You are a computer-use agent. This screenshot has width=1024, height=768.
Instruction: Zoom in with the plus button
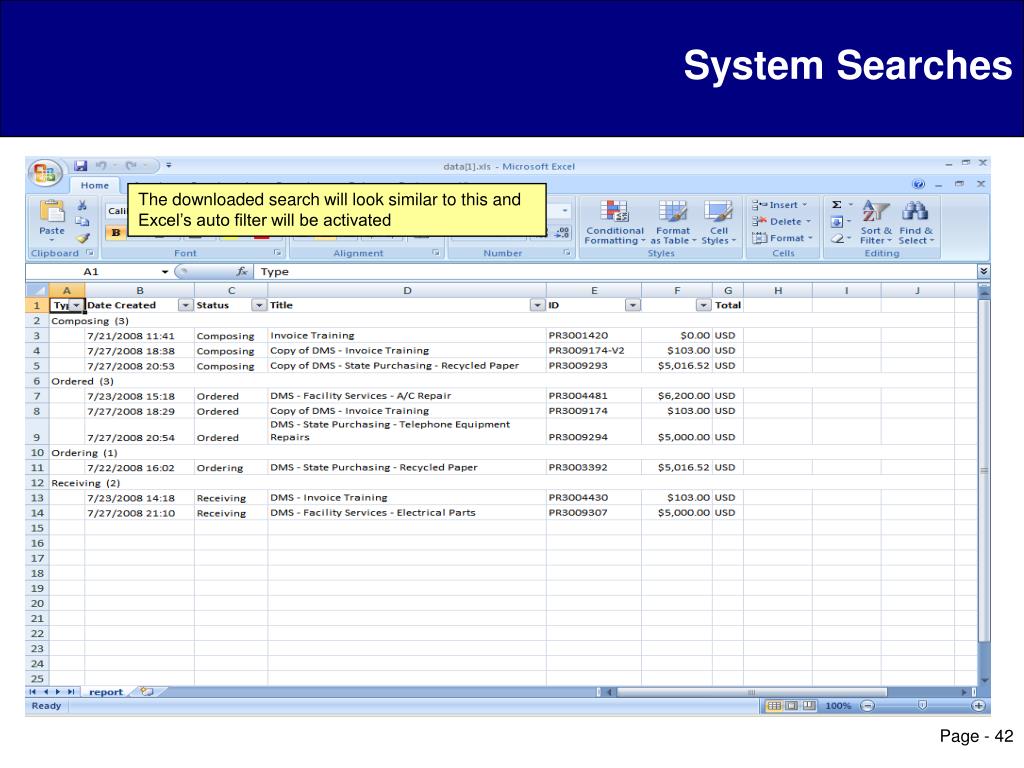(978, 706)
